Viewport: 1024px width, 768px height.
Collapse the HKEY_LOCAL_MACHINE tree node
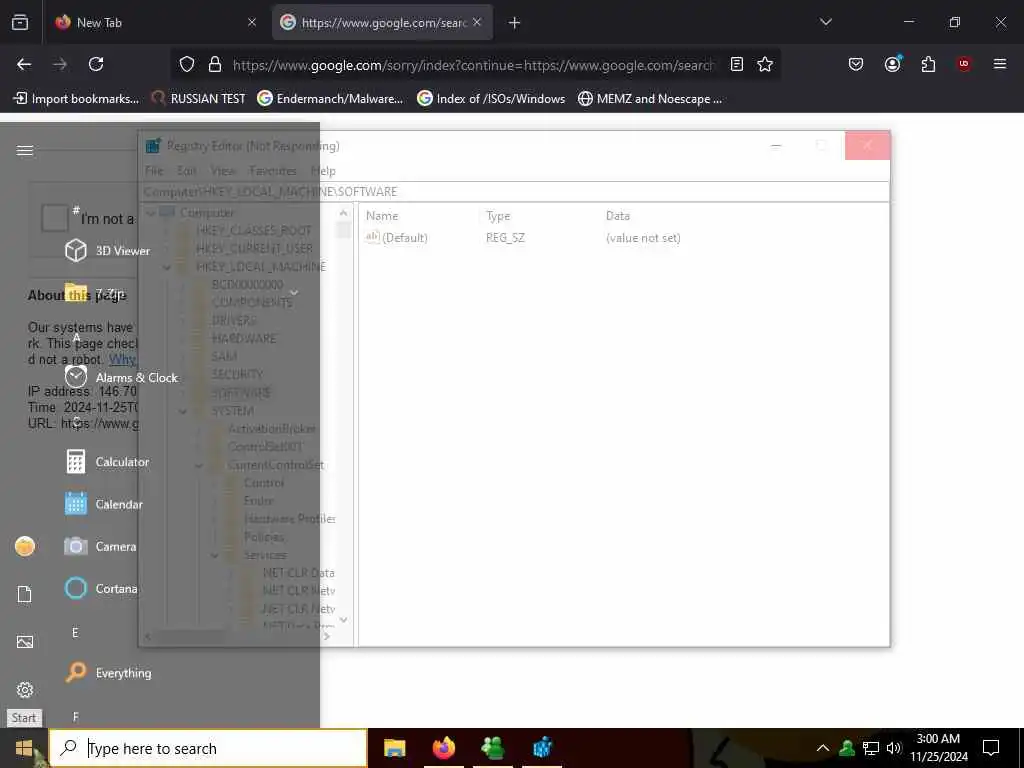(x=167, y=267)
